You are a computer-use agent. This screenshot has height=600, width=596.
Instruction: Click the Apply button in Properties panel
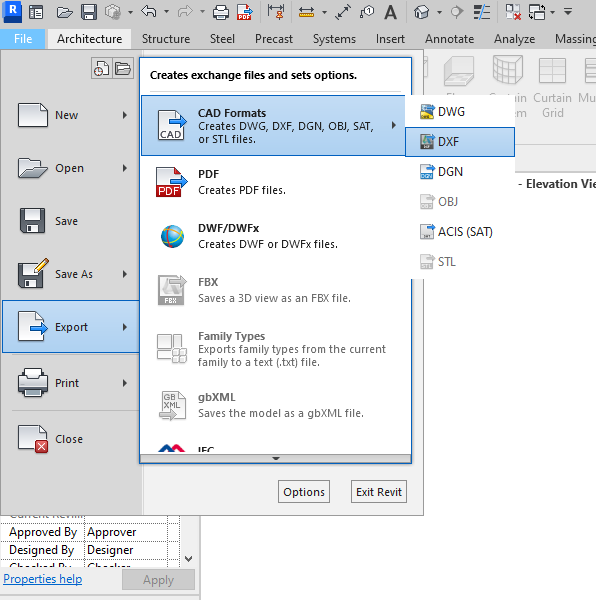tap(158, 580)
